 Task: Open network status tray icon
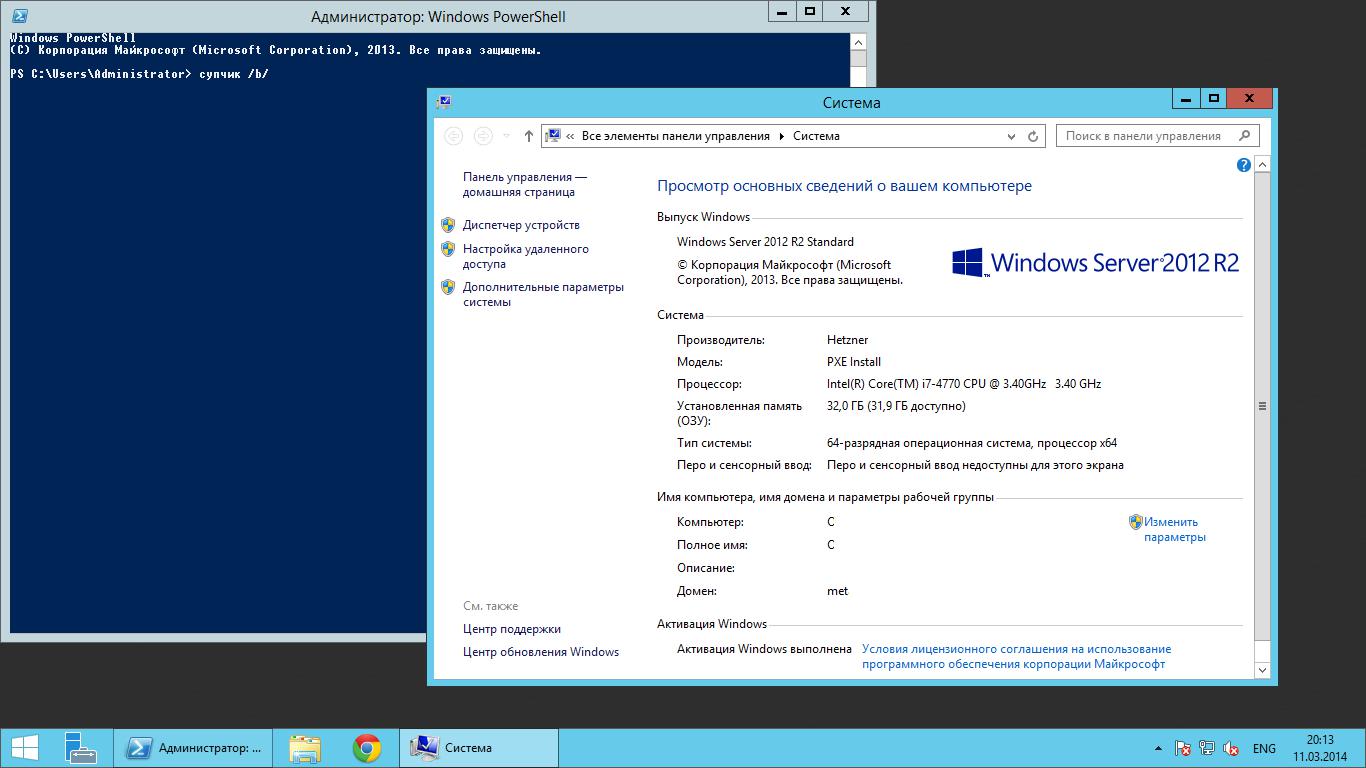[x=1207, y=748]
